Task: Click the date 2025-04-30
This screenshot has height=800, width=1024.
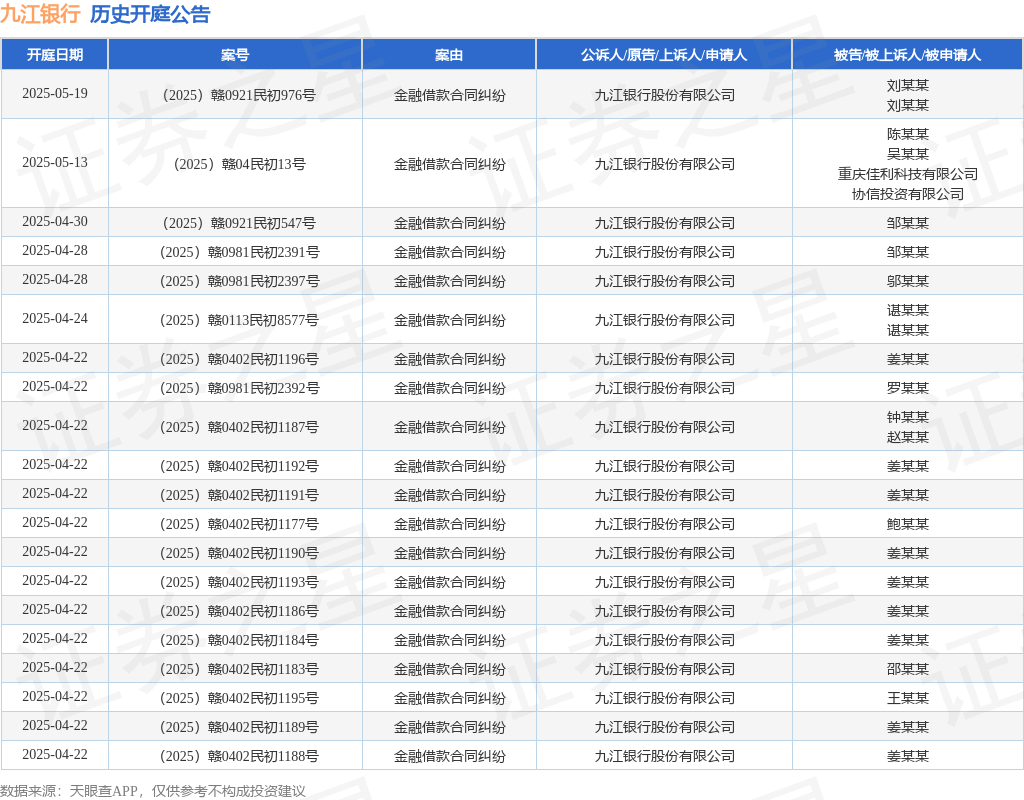Action: coord(55,222)
